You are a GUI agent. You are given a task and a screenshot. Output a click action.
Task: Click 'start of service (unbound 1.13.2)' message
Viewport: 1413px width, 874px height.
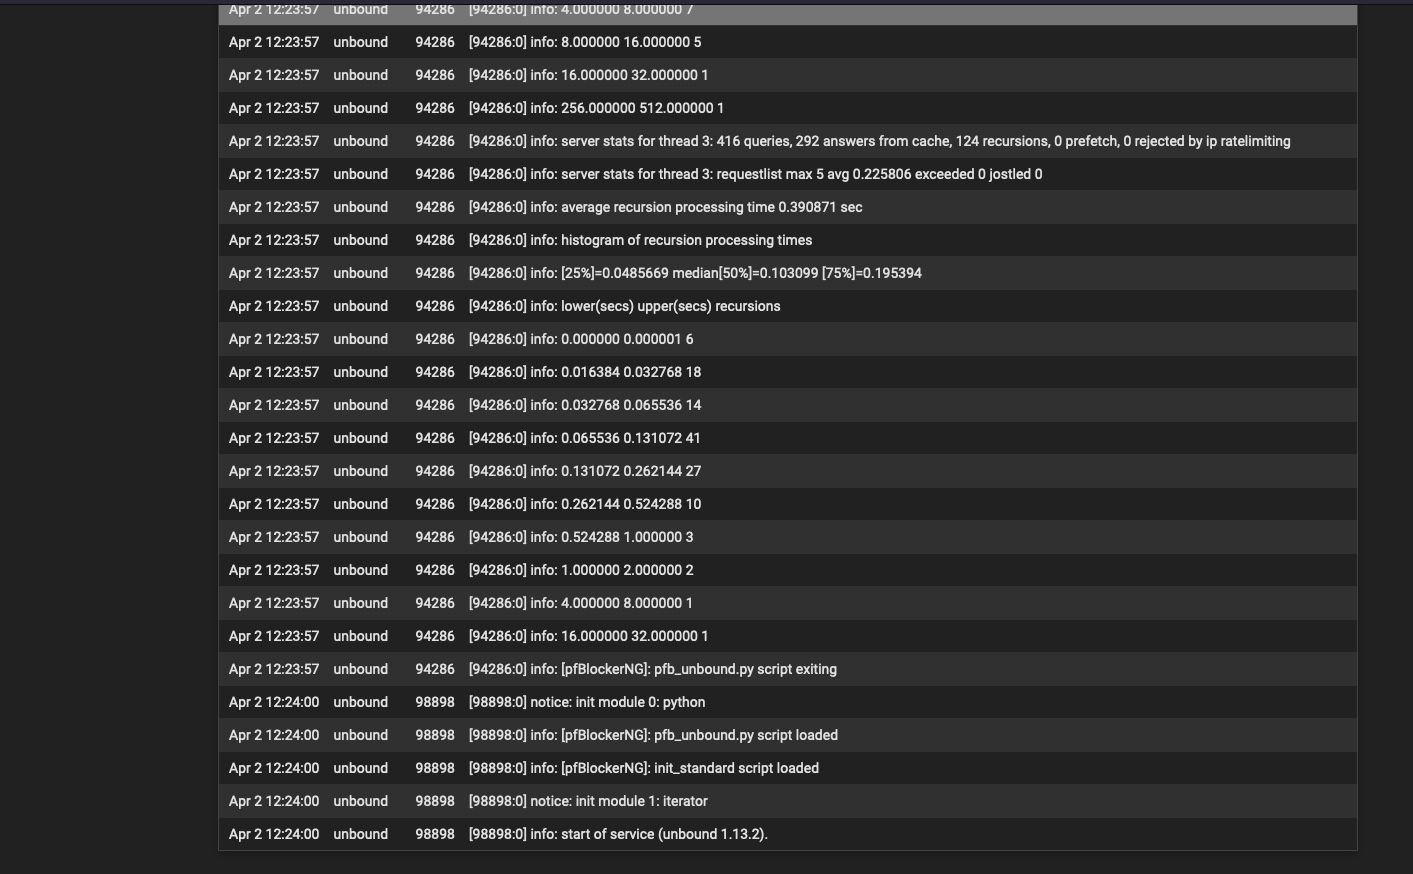618,834
